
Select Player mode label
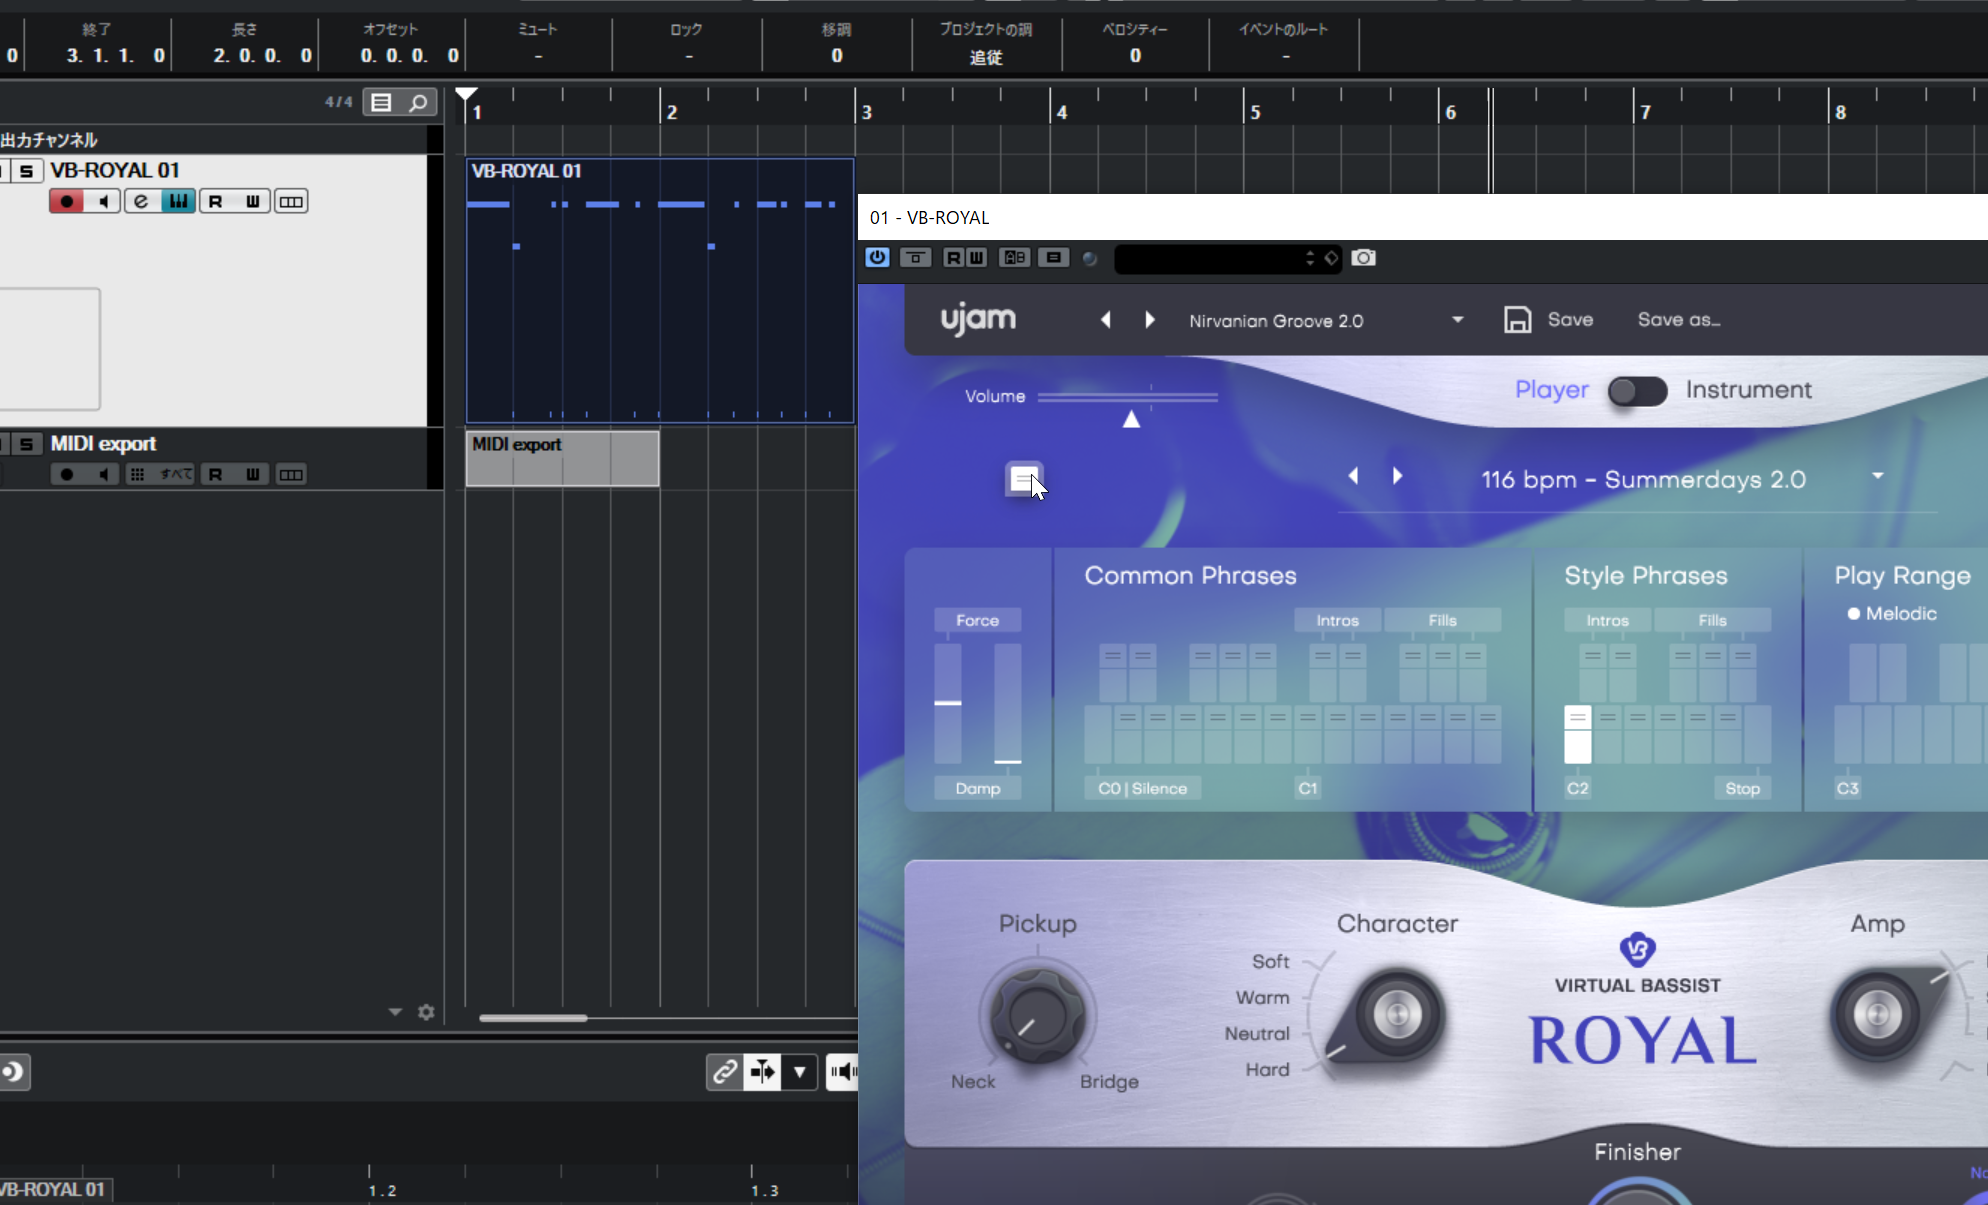point(1551,390)
